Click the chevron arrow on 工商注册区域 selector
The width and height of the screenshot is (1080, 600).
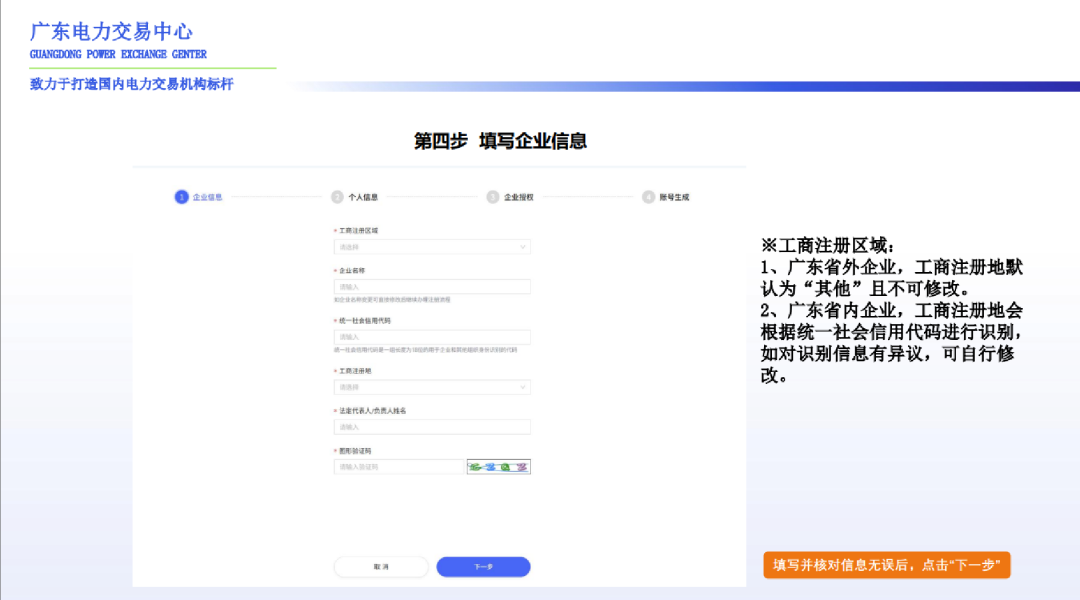pyautogui.click(x=522, y=247)
